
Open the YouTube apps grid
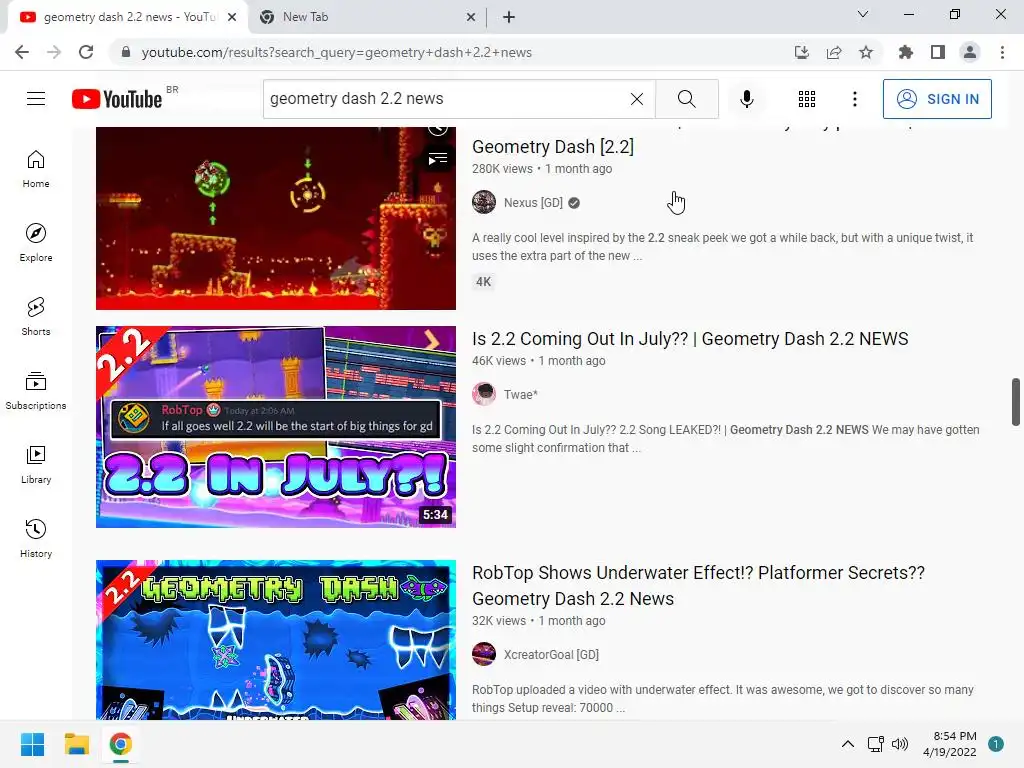[807, 99]
